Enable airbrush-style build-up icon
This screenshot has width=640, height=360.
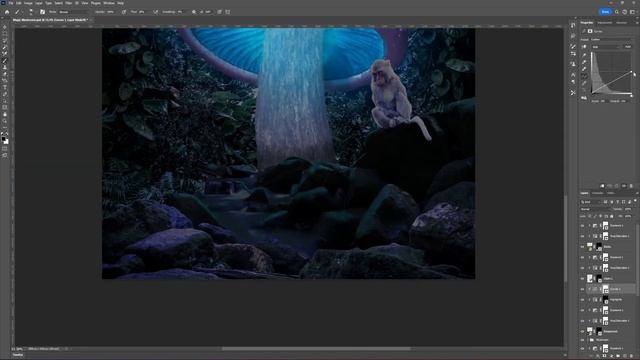click(156, 12)
